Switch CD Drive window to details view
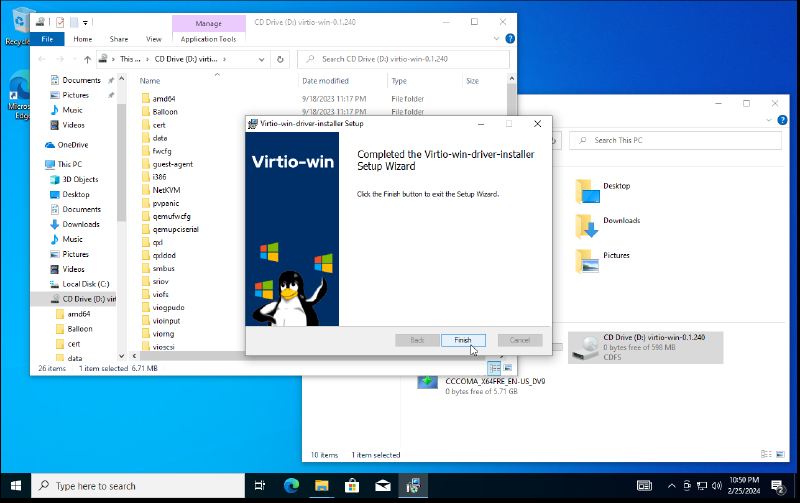The image size is (800, 503). 494,368
